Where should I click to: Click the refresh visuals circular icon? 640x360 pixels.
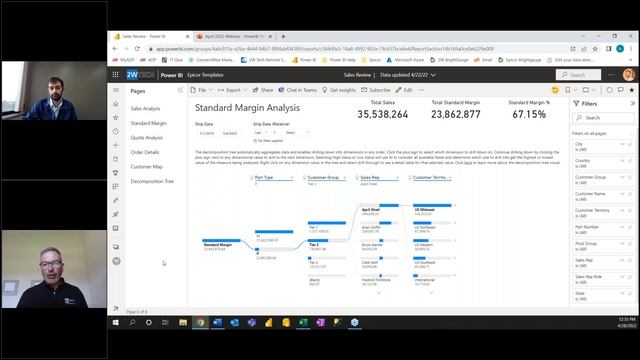[609, 90]
